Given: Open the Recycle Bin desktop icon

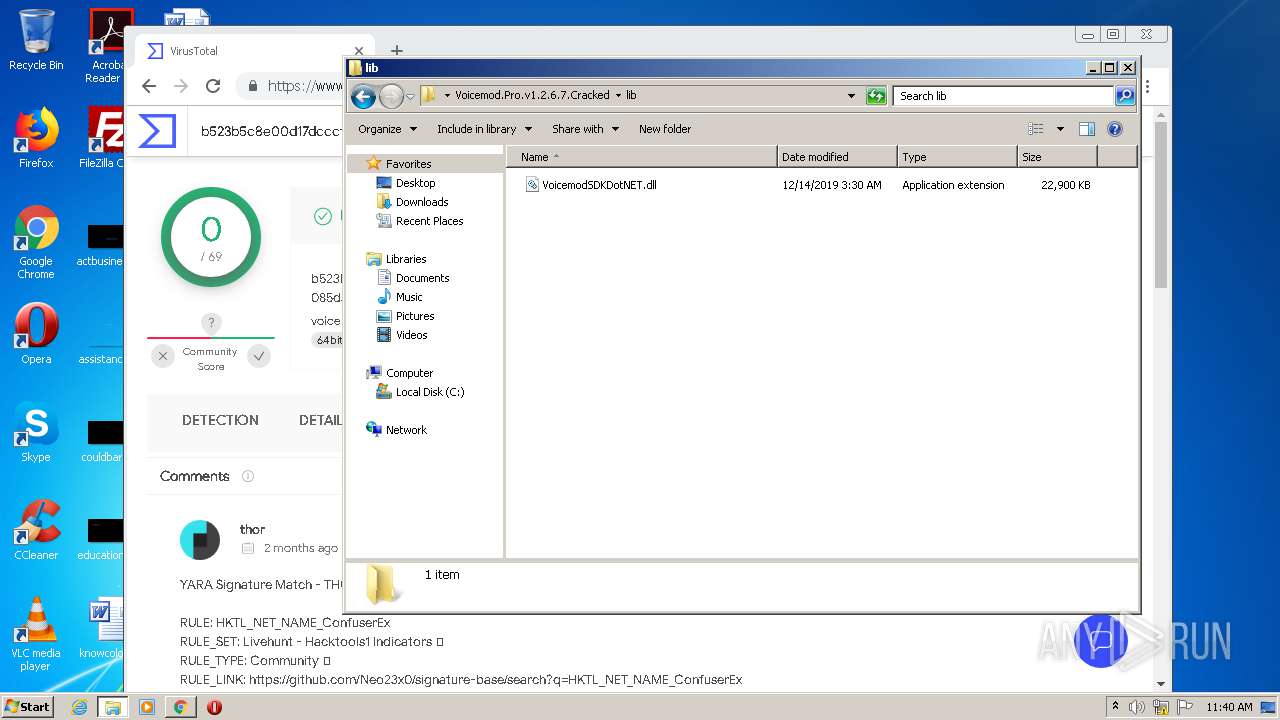Looking at the screenshot, I should pos(36,41).
